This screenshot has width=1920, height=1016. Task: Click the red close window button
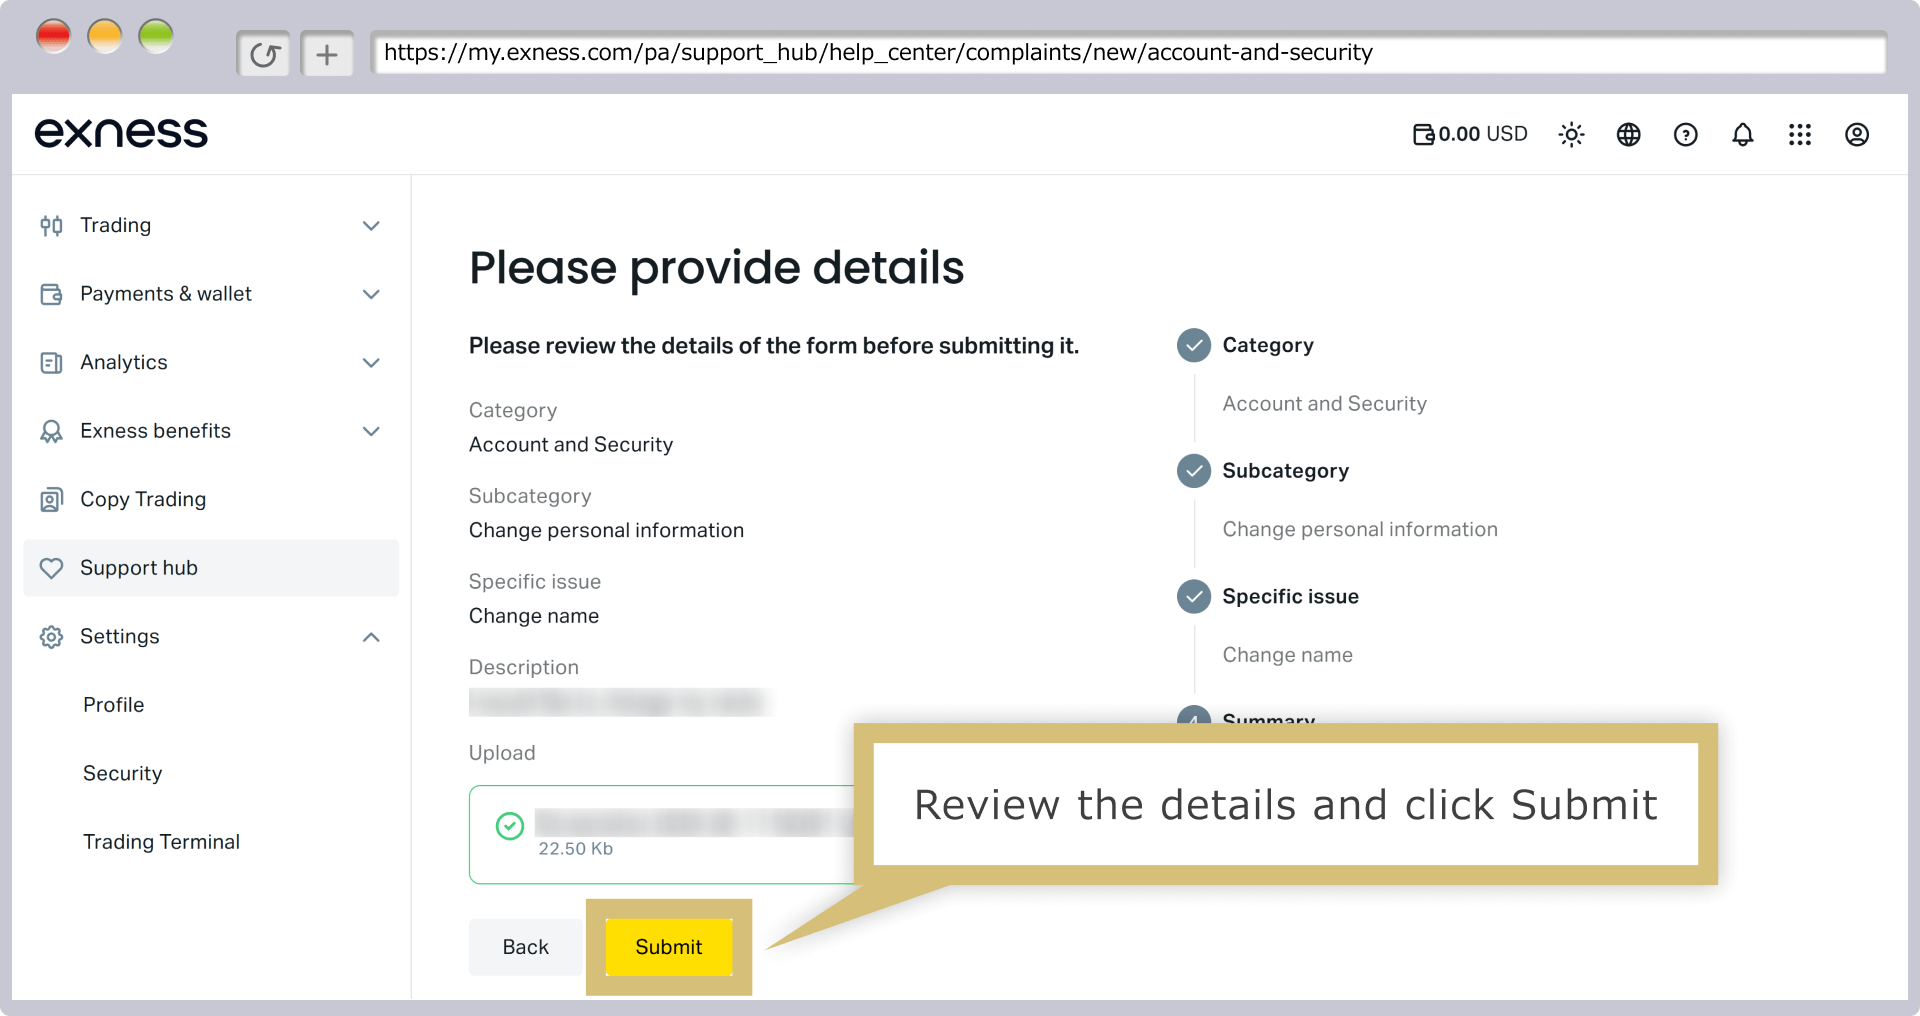(53, 37)
